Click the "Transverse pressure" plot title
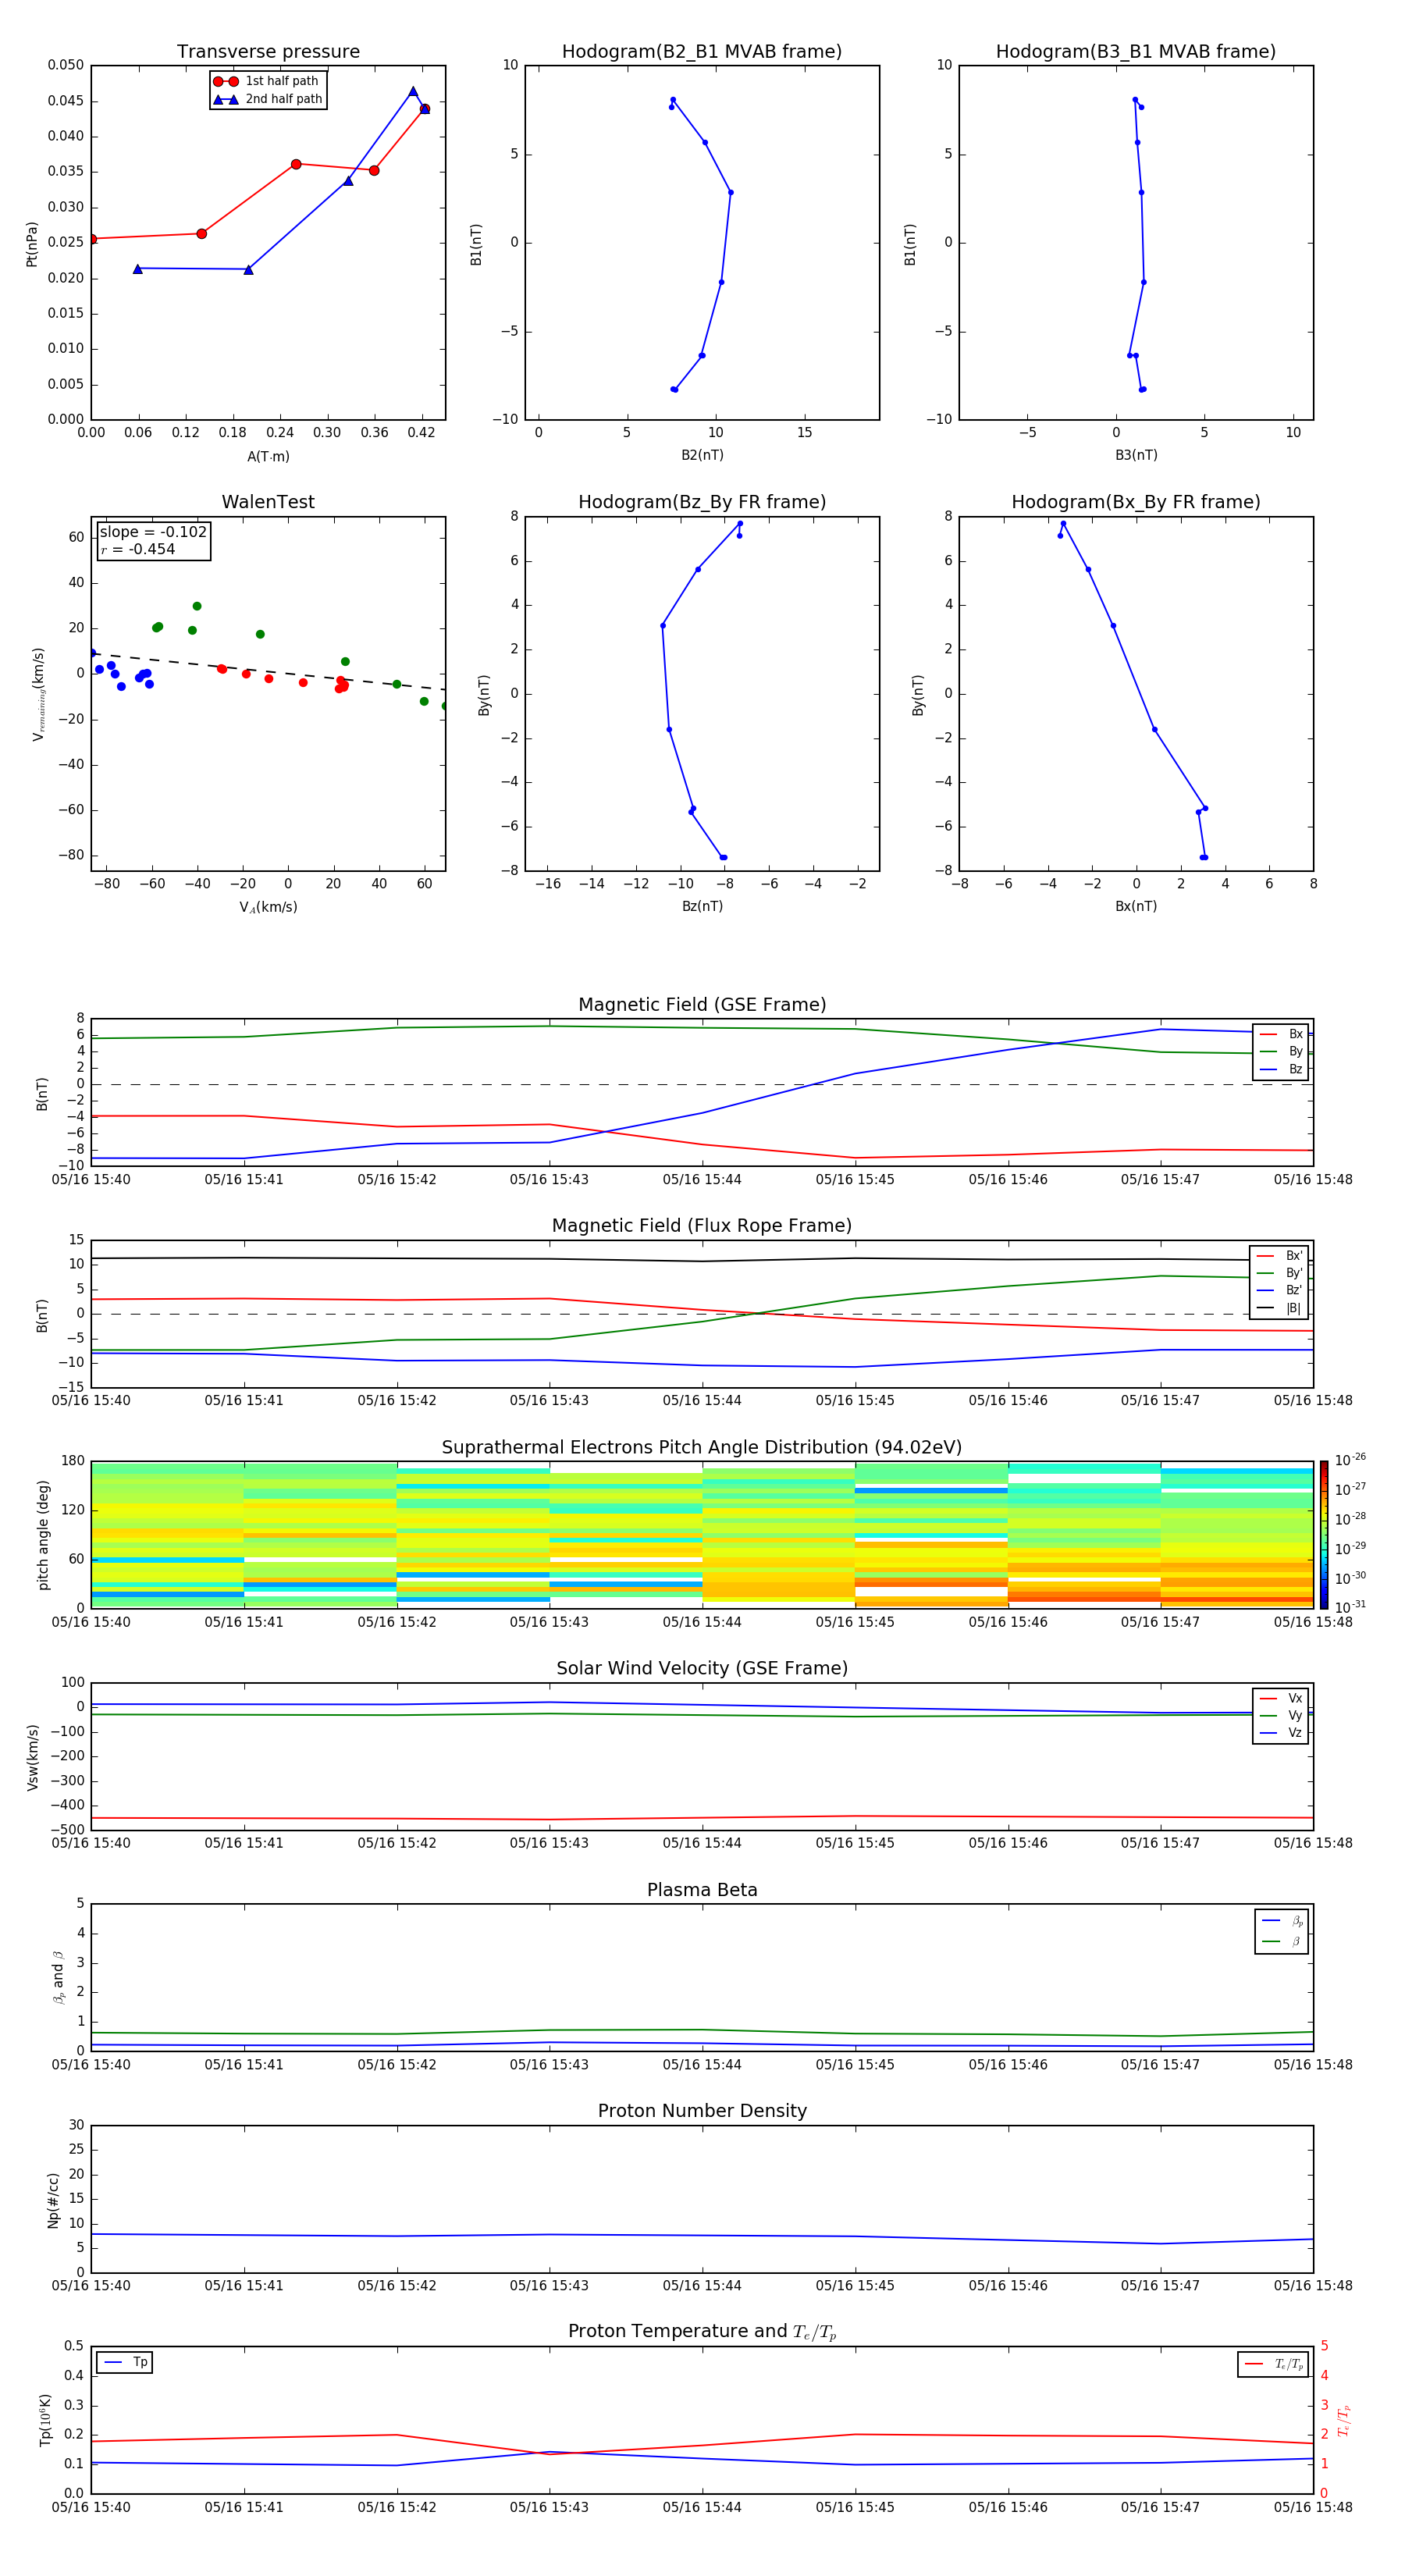The width and height of the screenshot is (1405, 2576). pos(268,52)
